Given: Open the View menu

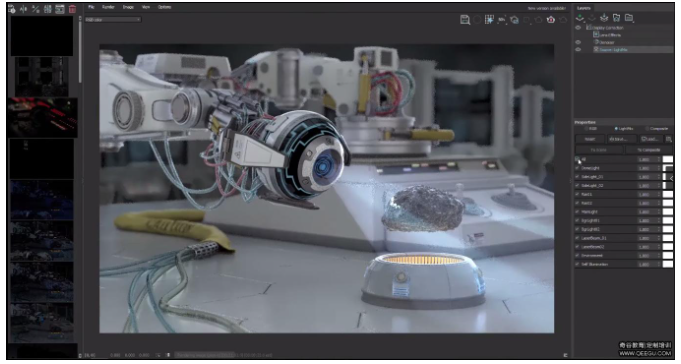Looking at the screenshot, I should 146,7.
